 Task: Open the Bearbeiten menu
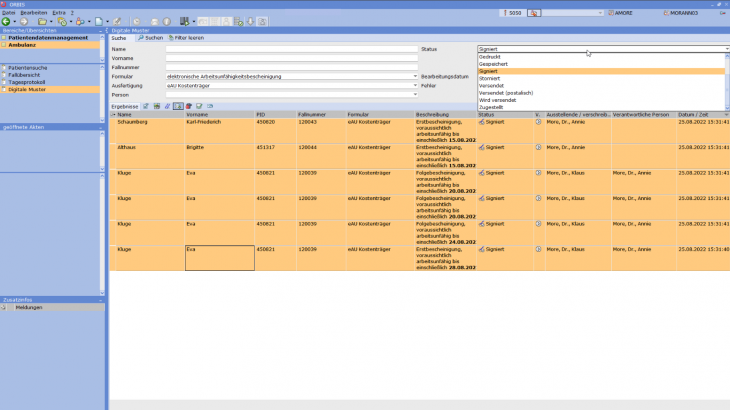(x=33, y=12)
